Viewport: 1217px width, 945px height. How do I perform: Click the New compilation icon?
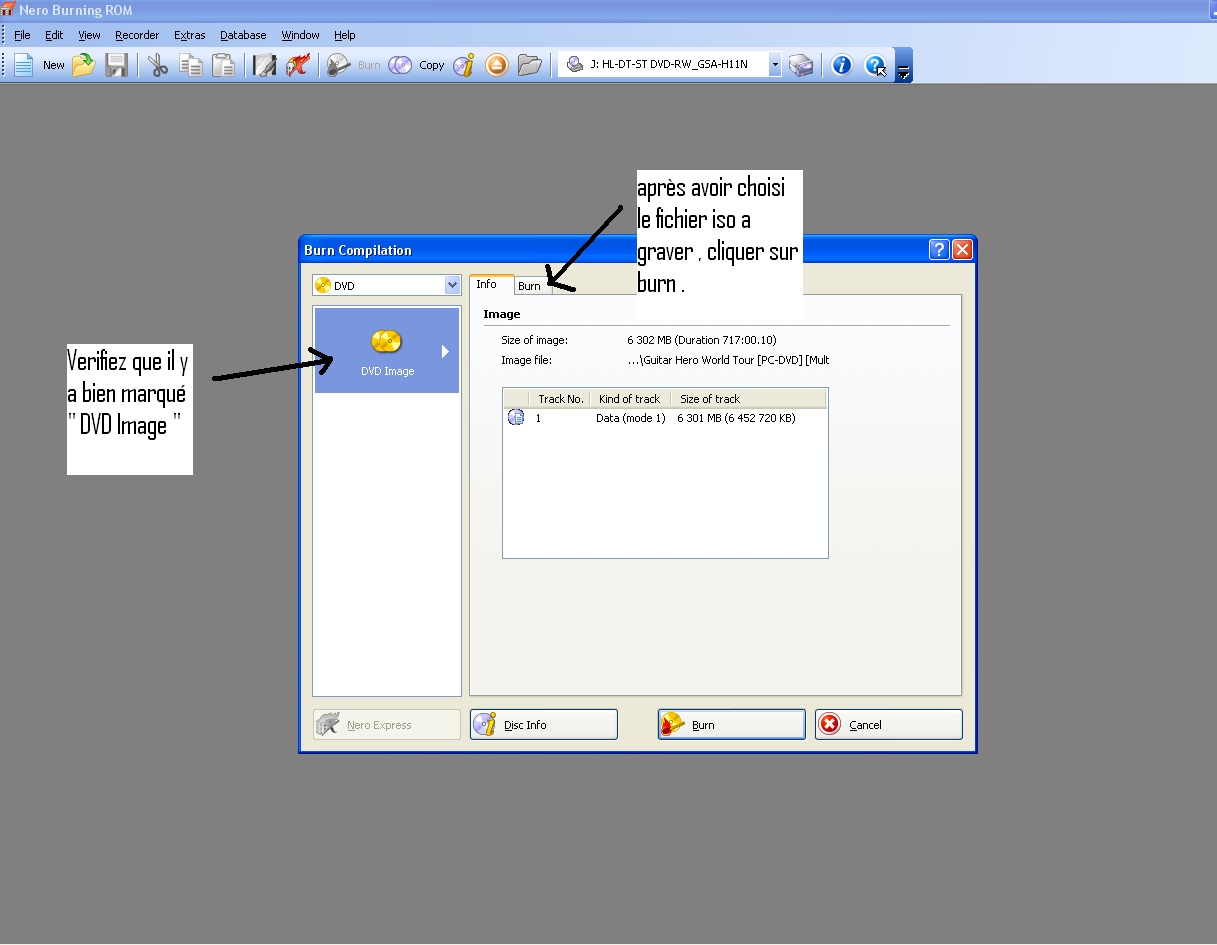pyautogui.click(x=24, y=65)
